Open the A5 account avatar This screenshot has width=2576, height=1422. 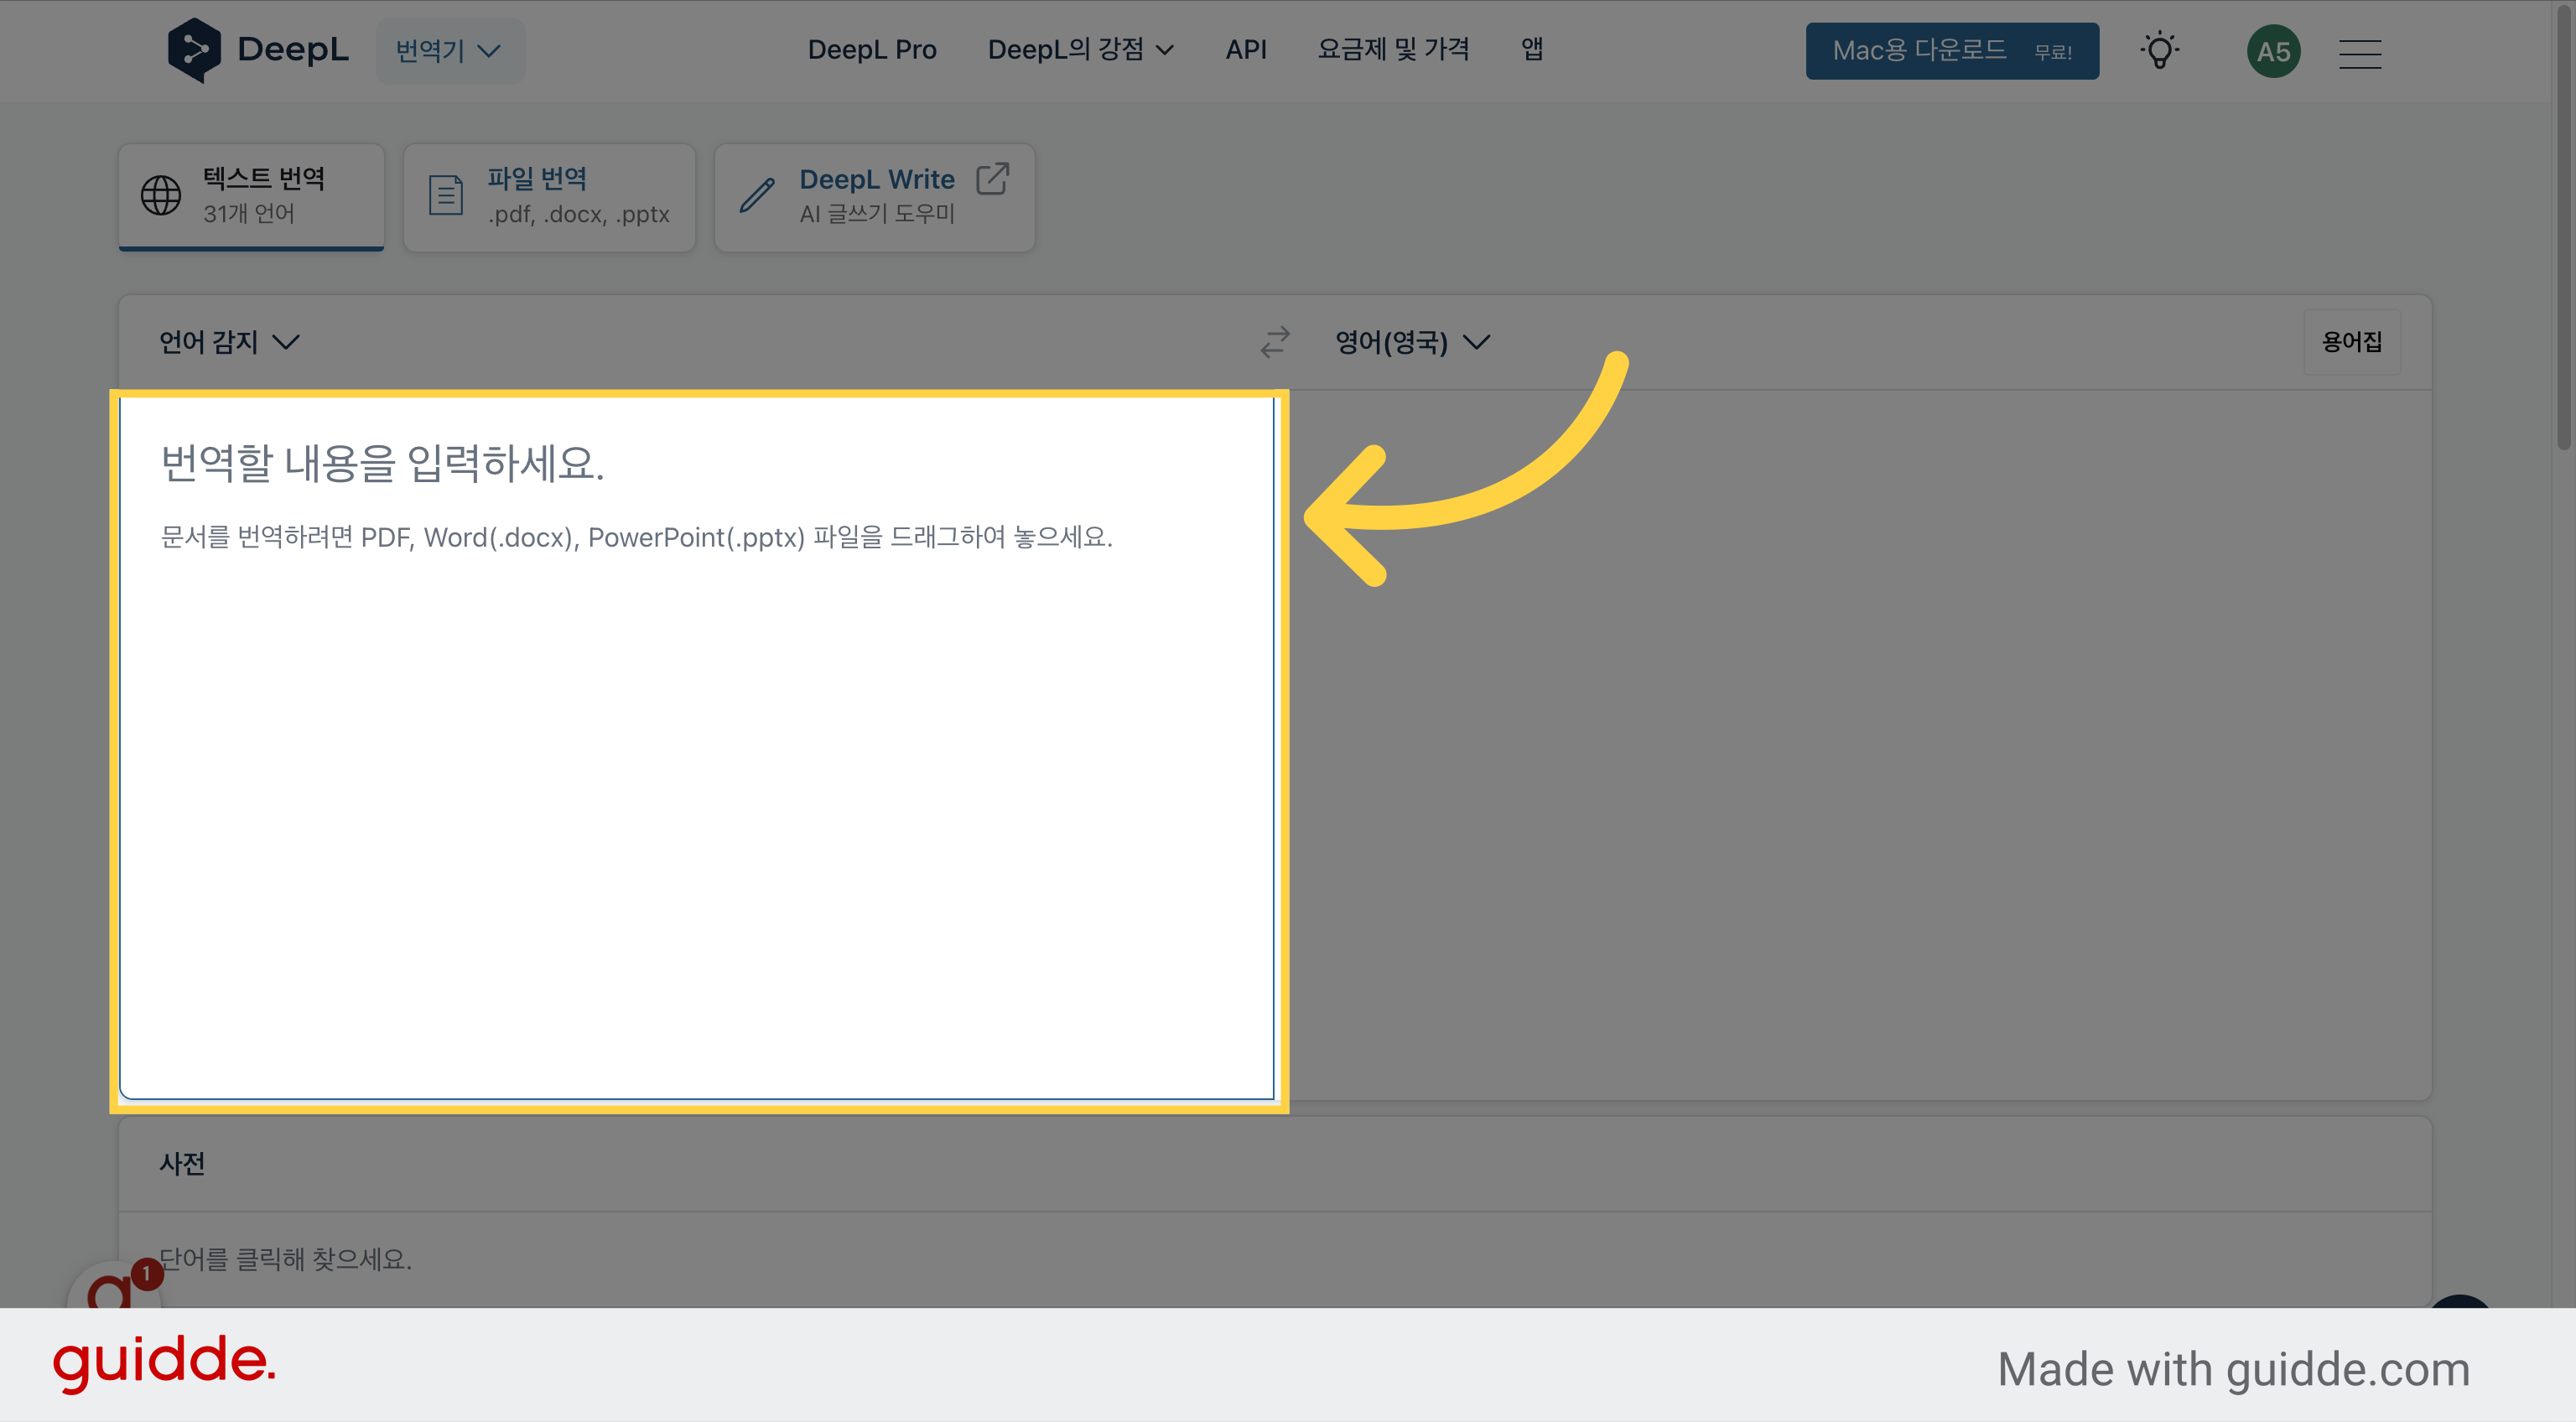2273,51
